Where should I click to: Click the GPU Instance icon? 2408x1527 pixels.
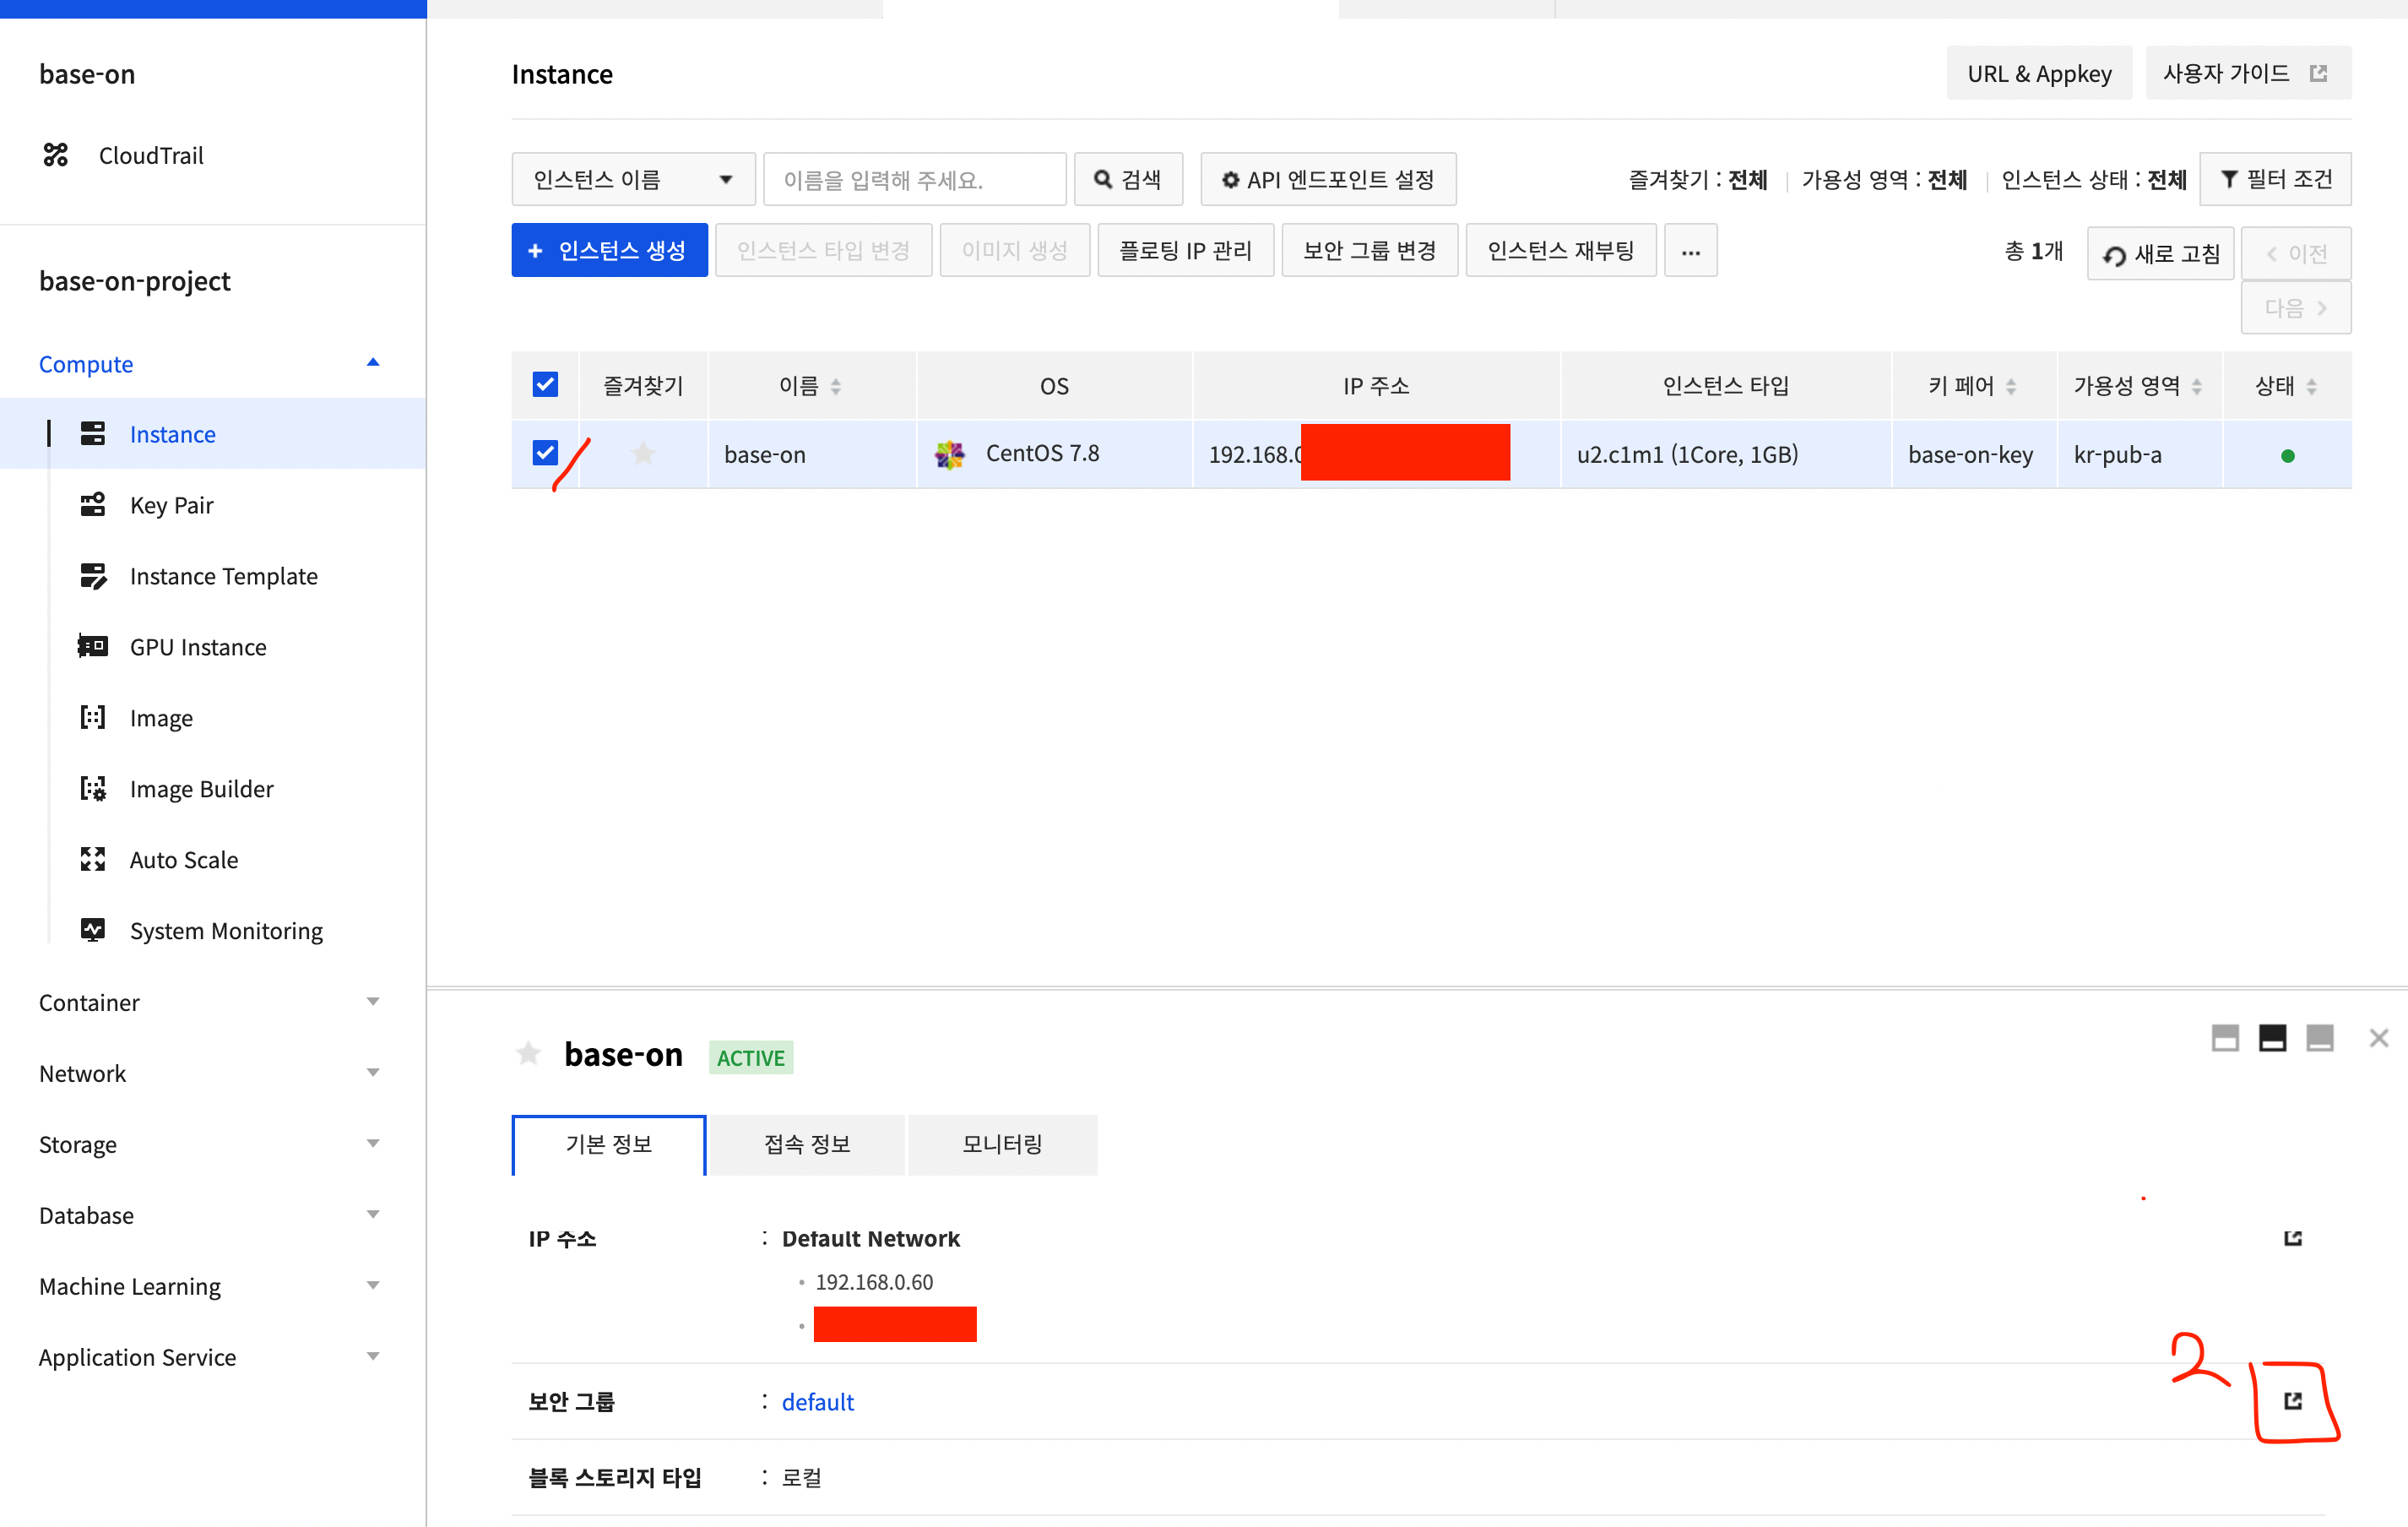click(93, 647)
